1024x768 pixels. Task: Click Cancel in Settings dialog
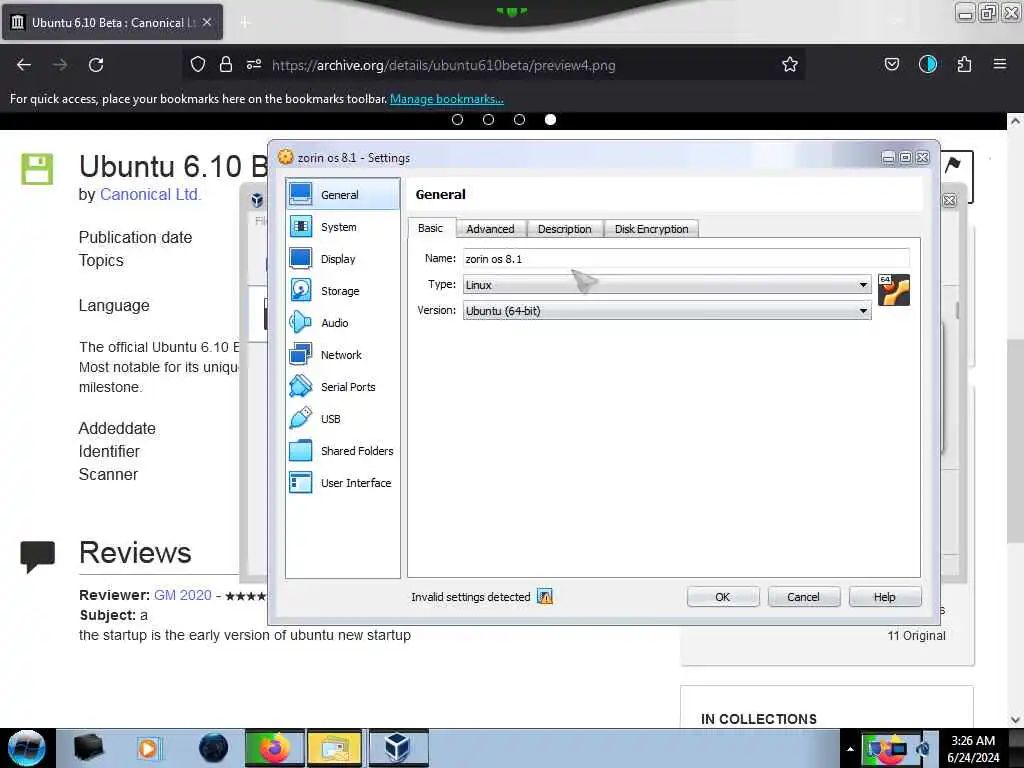803,597
